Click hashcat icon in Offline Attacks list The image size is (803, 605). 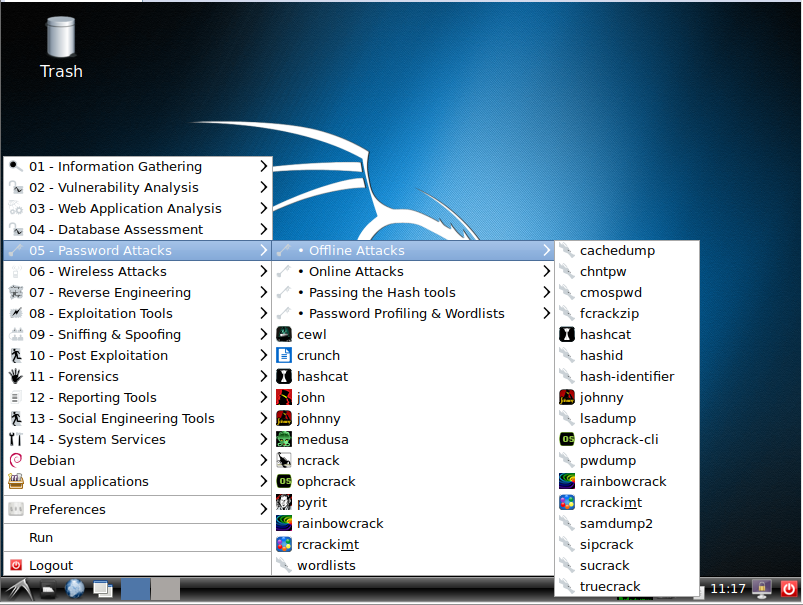click(567, 335)
